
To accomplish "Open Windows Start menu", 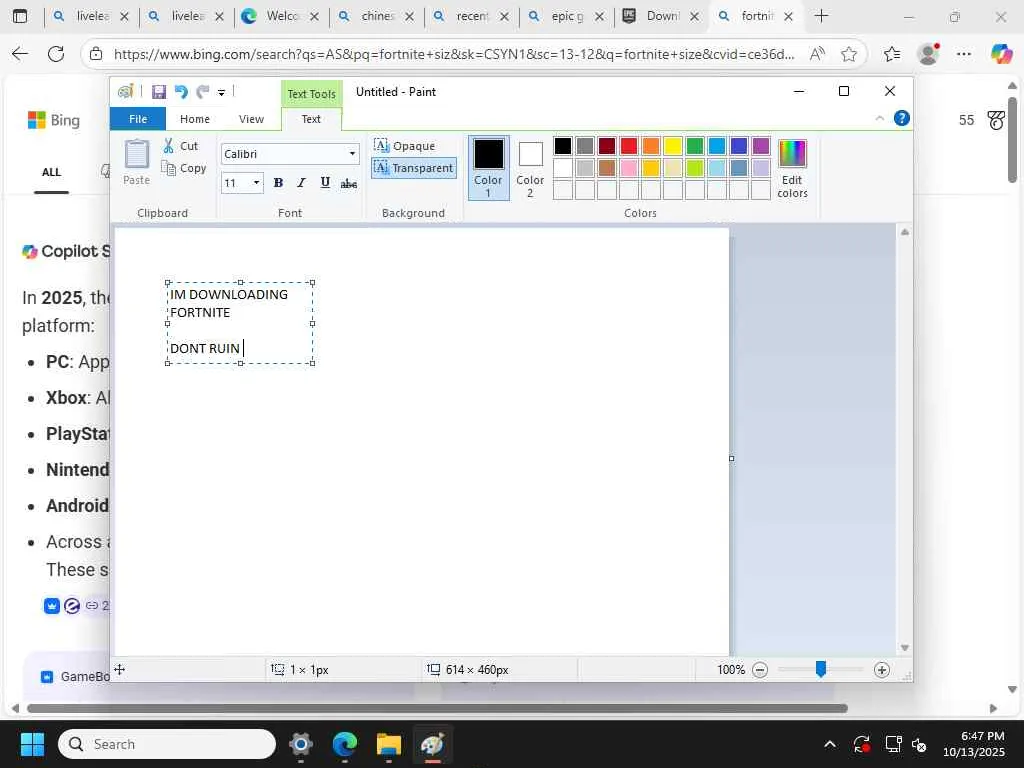I will [x=32, y=744].
